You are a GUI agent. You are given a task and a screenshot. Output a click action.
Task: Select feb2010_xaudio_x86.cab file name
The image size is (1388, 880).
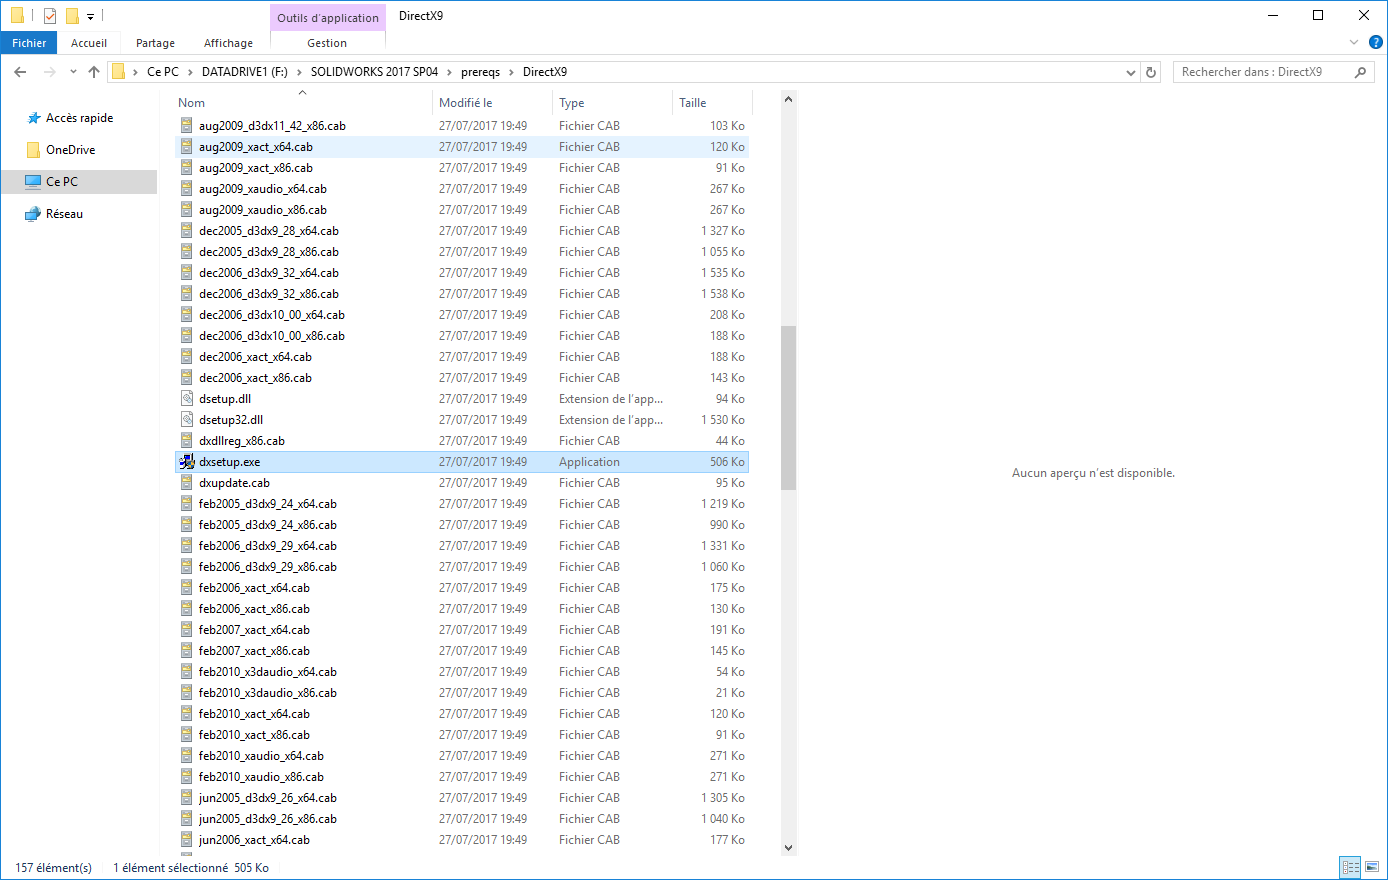click(x=261, y=777)
